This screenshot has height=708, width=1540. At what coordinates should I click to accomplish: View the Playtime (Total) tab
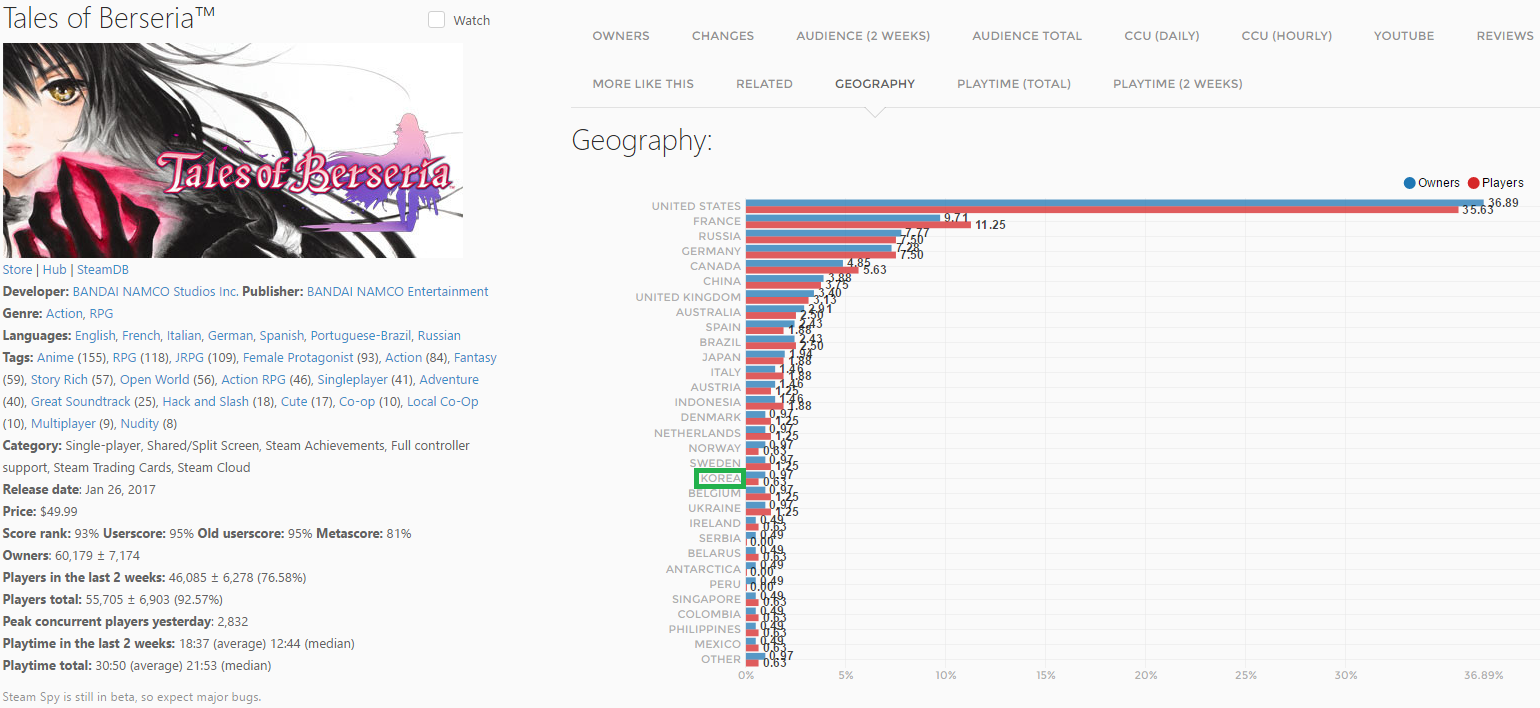point(1014,84)
